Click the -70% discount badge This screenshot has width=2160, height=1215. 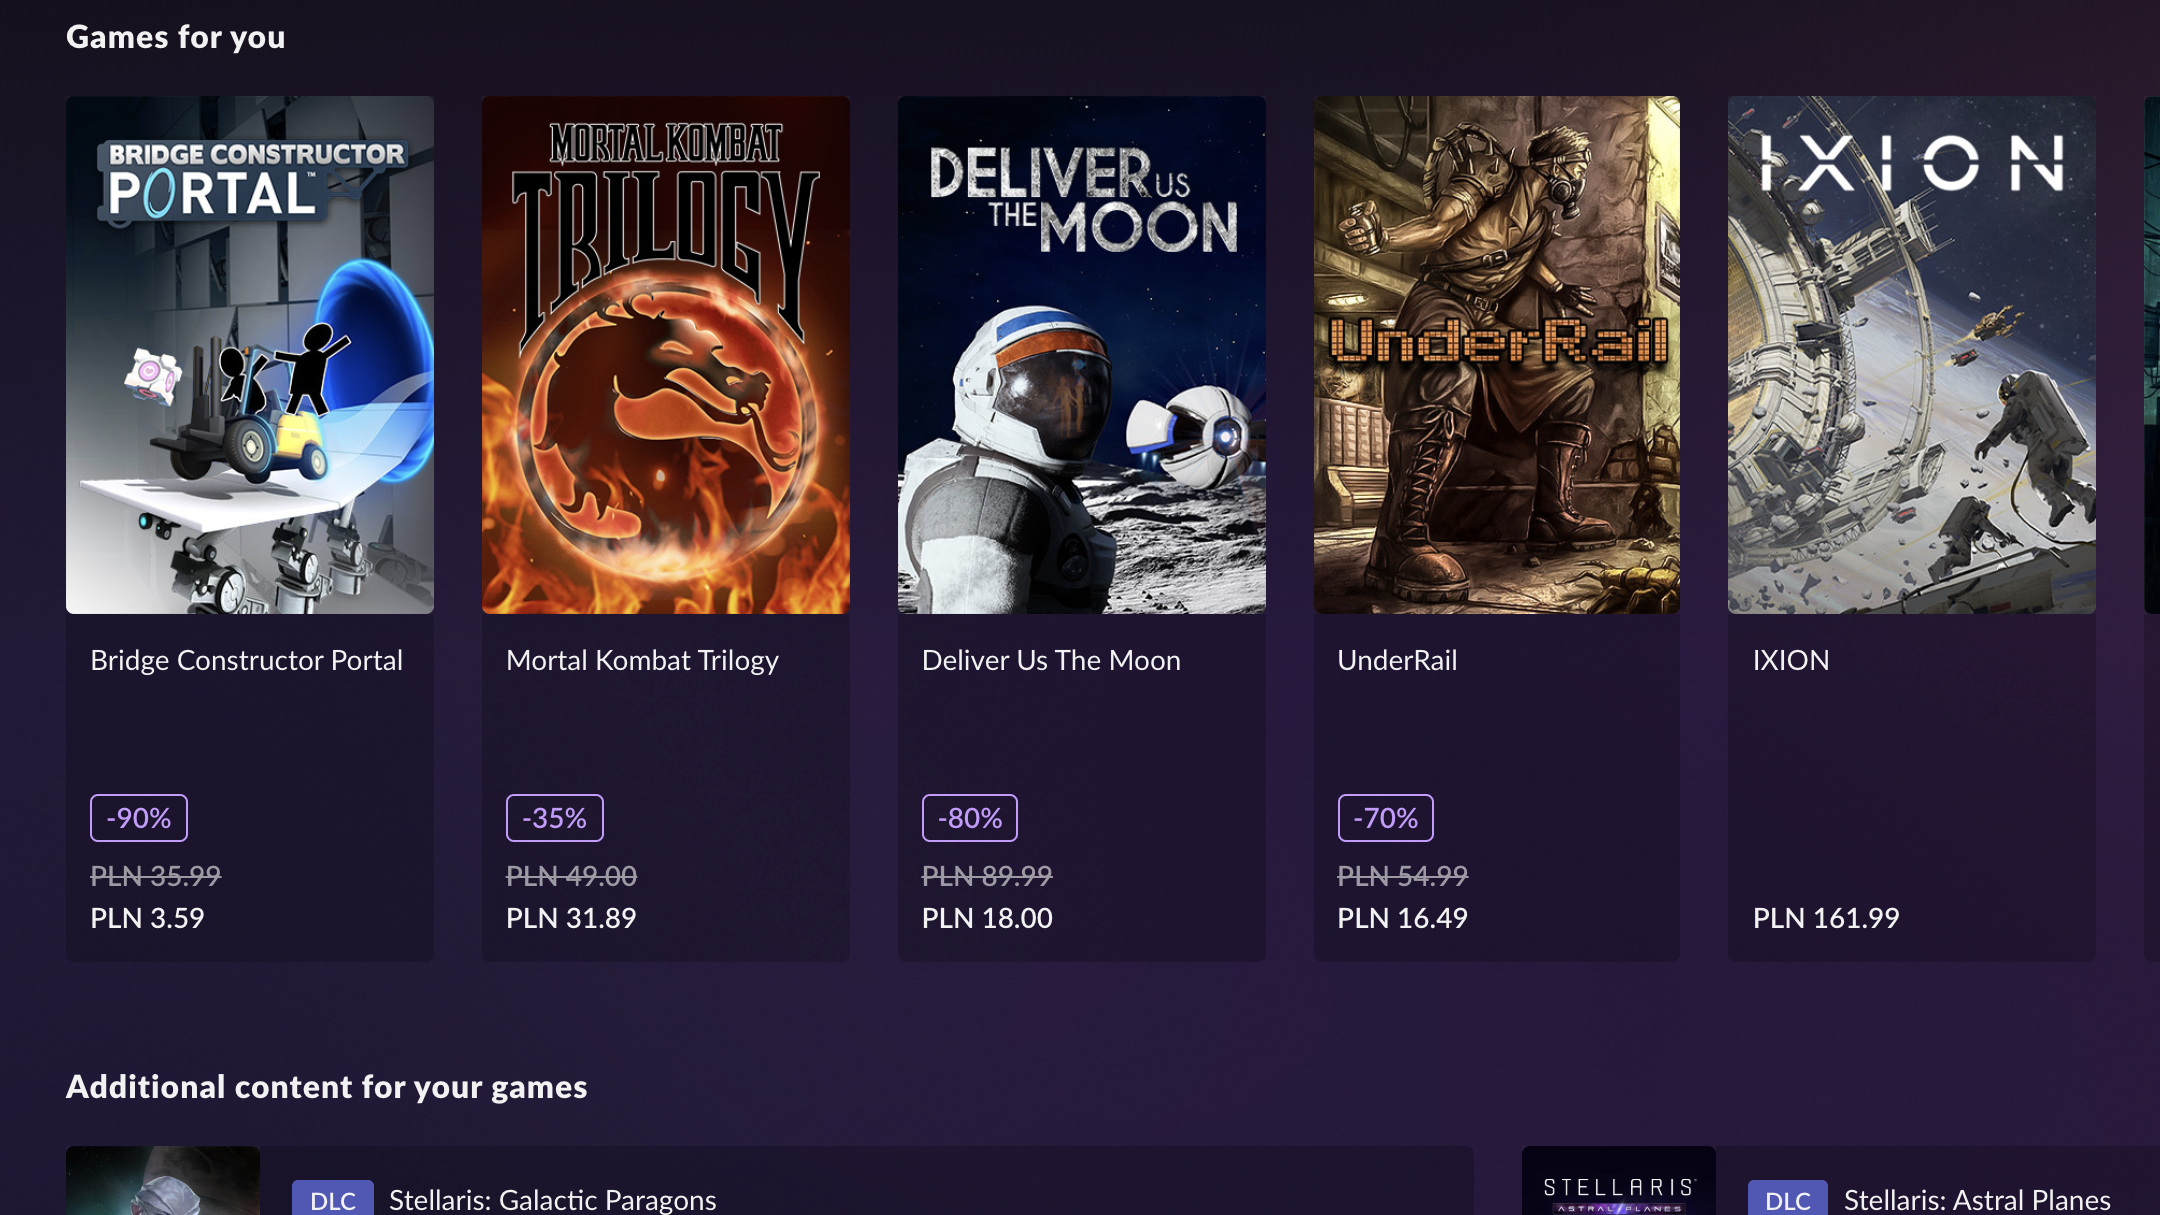[x=1385, y=817]
